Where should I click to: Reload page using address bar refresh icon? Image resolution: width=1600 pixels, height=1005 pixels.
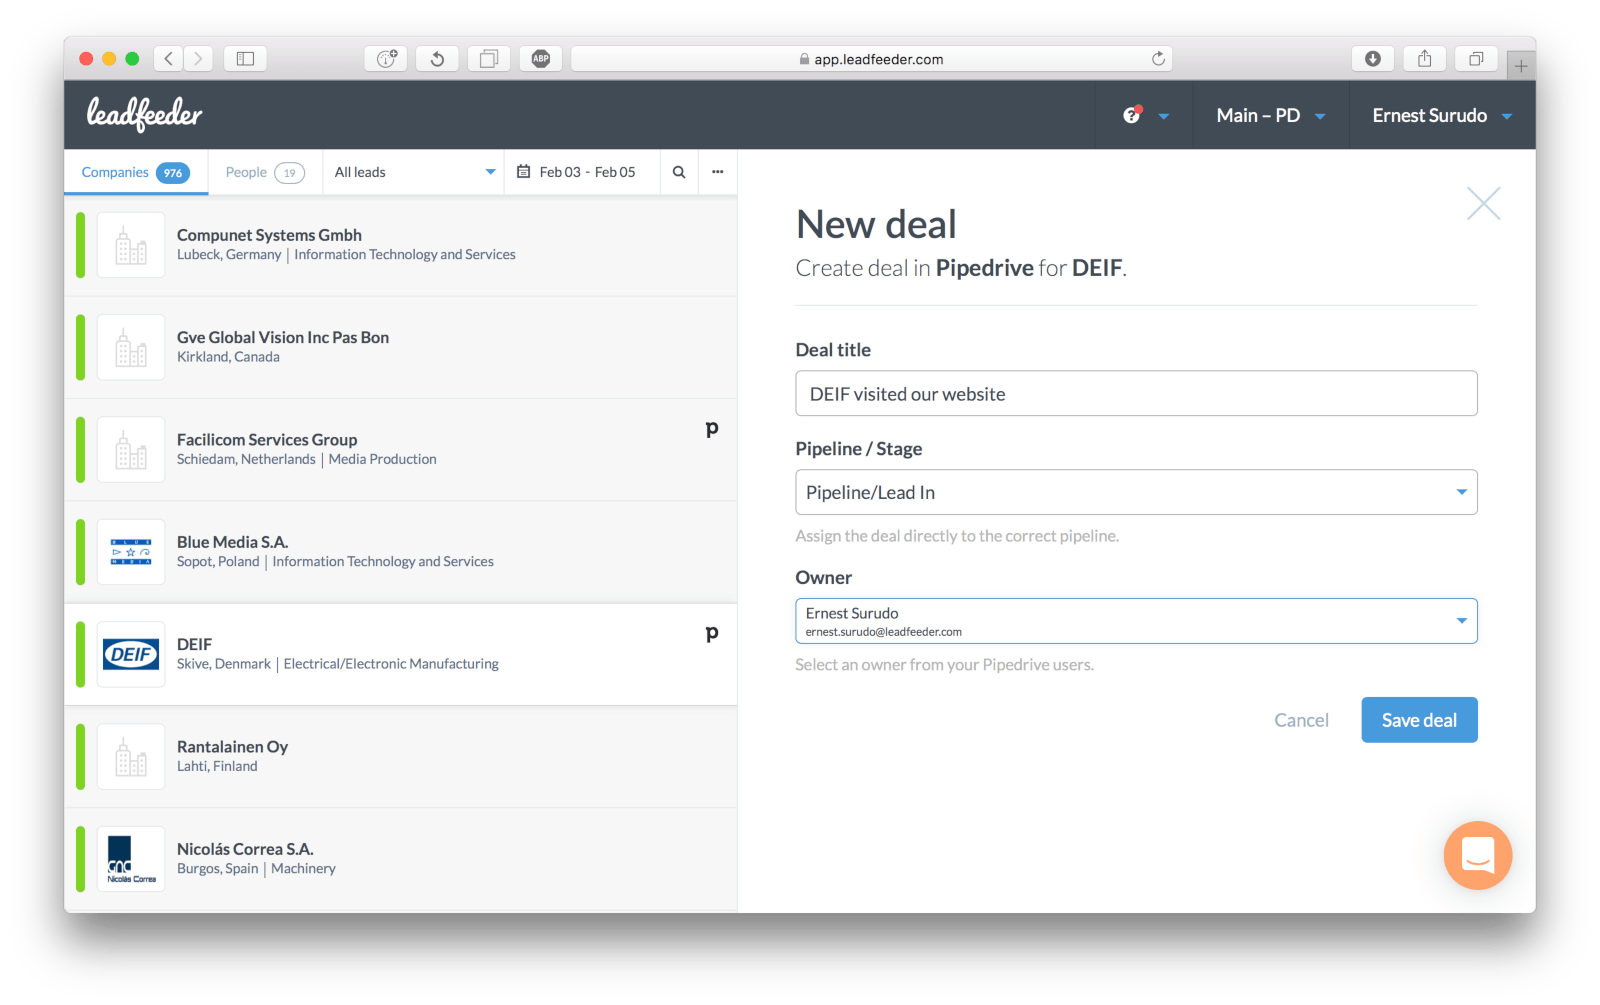pos(1158,59)
